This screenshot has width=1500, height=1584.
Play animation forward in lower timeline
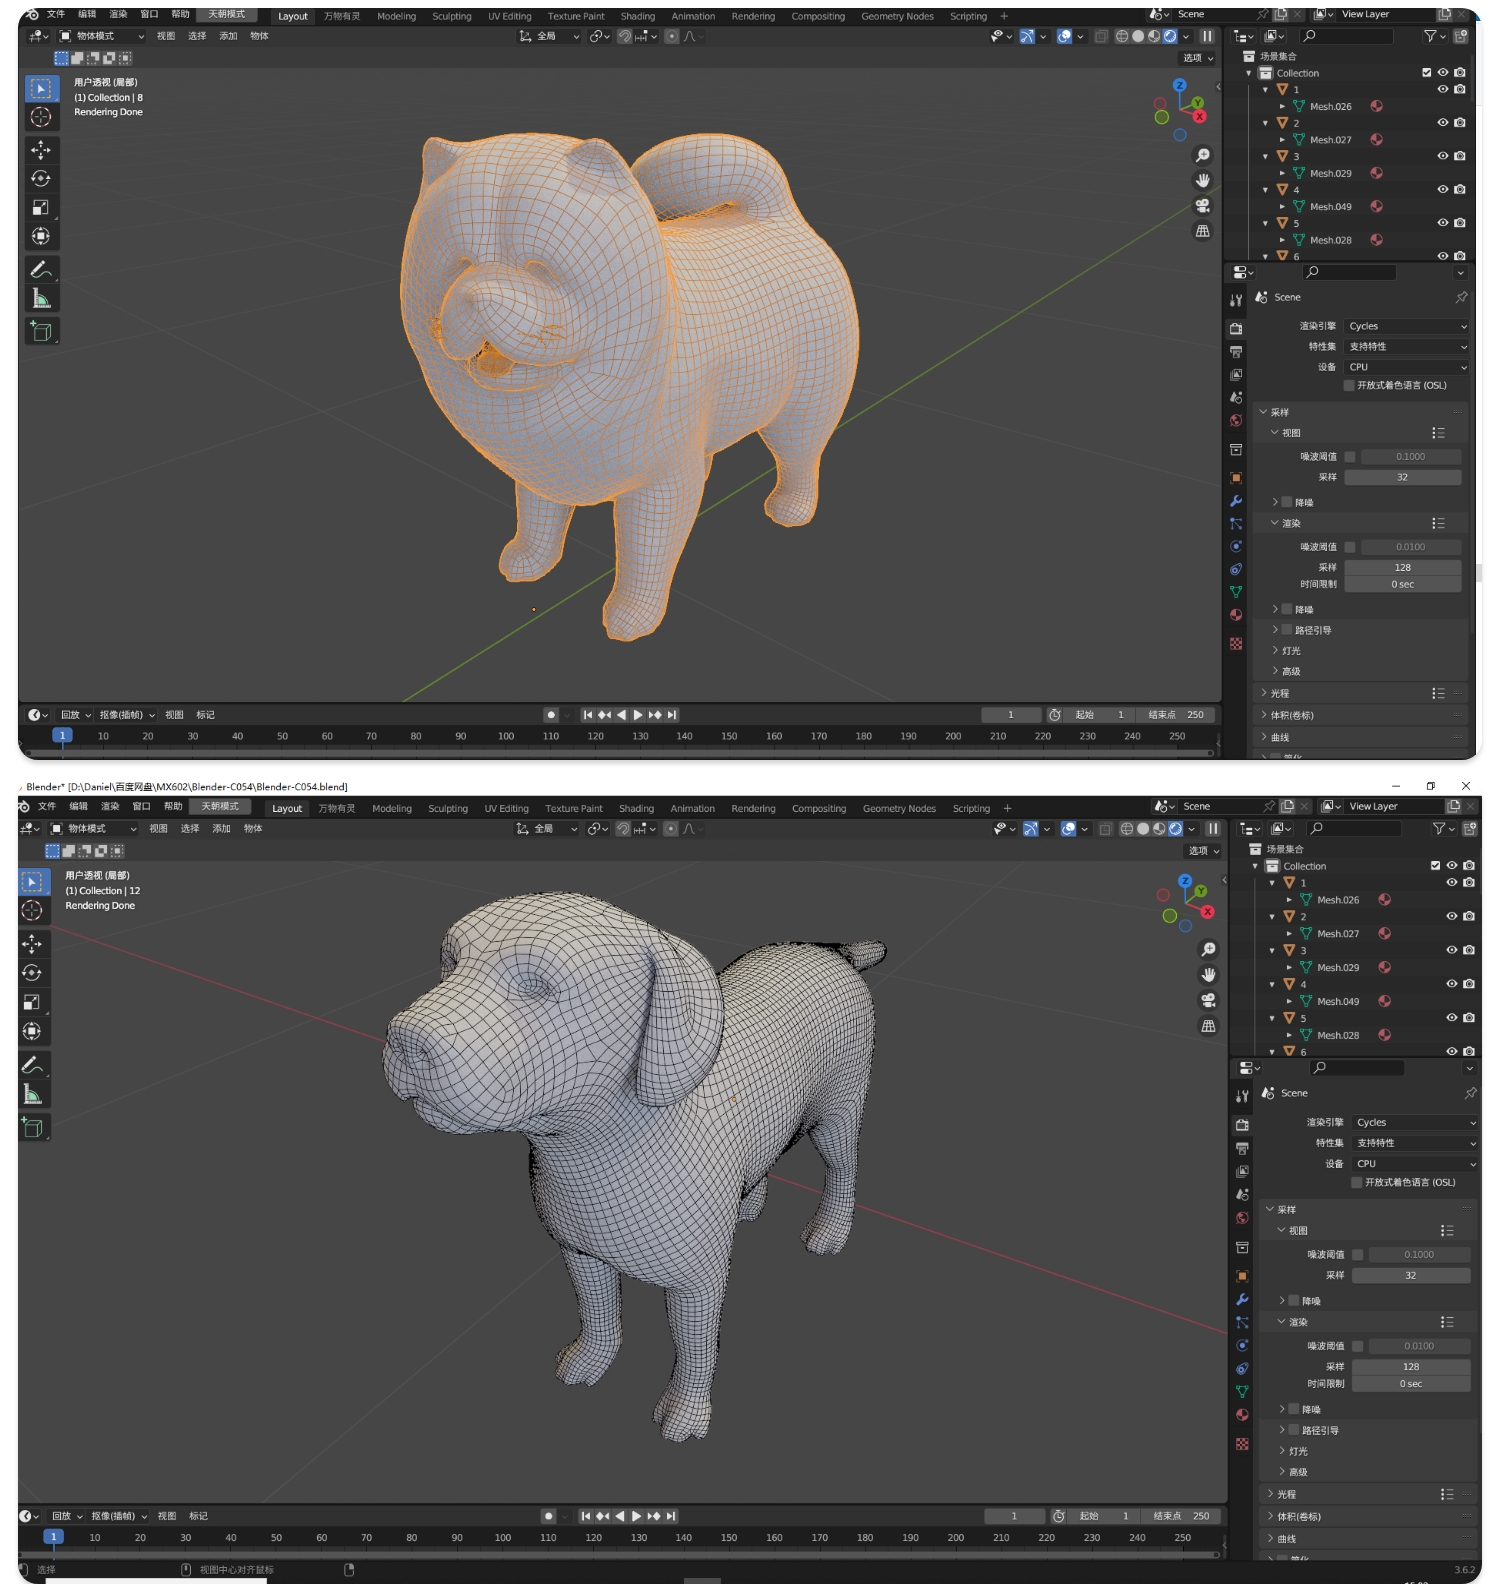click(x=637, y=1516)
